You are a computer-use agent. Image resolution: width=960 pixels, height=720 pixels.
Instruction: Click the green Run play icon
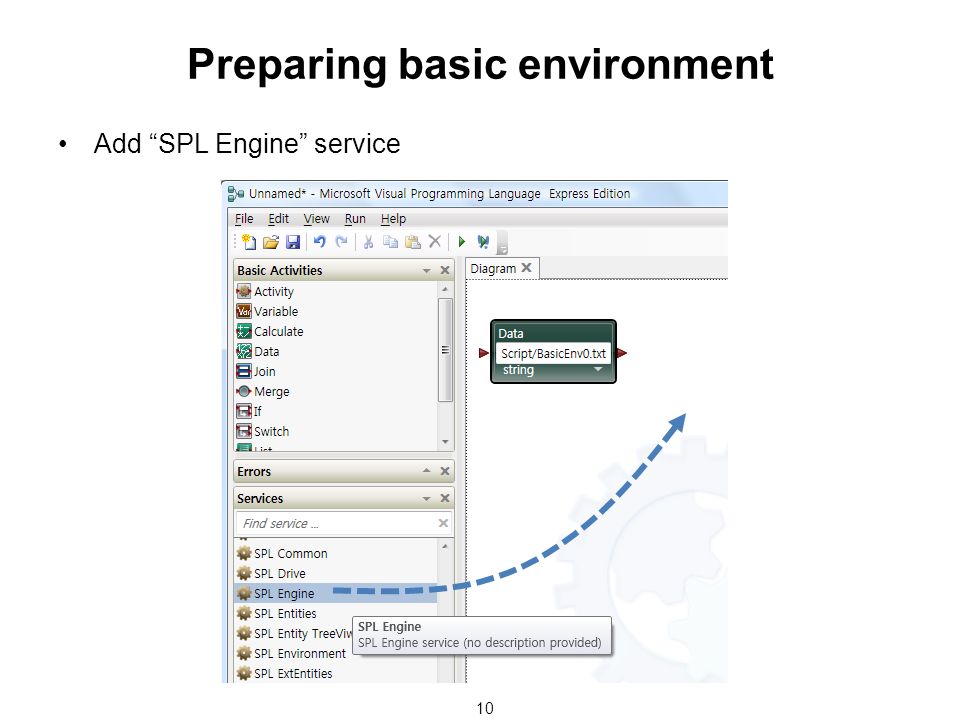pyautogui.click(x=462, y=242)
